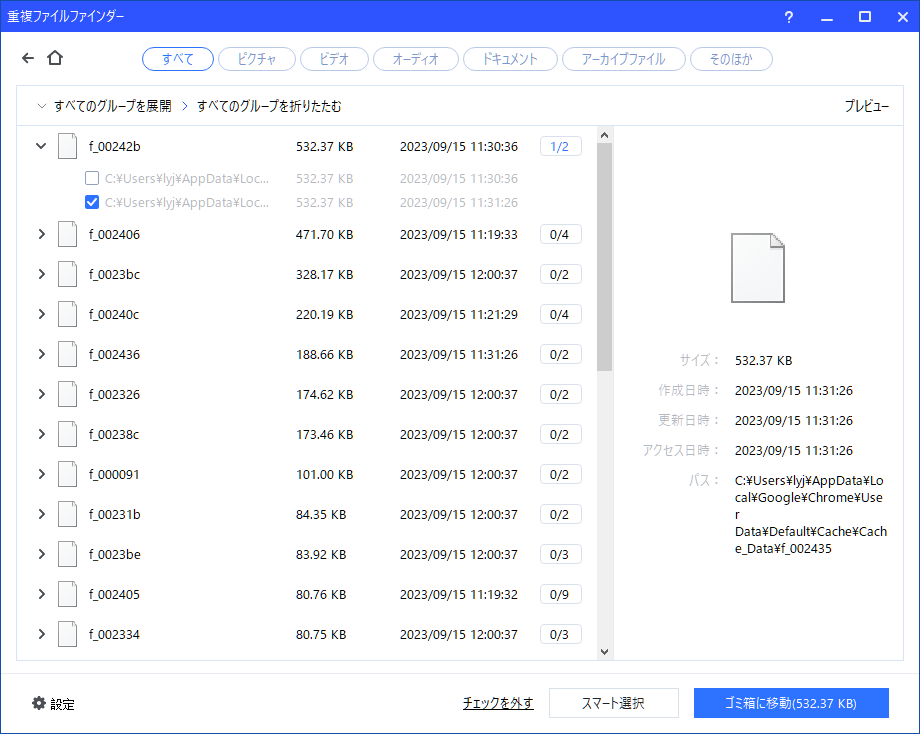The image size is (920, 734).
Task: Click the scrollbar down arrow
Action: click(x=604, y=651)
